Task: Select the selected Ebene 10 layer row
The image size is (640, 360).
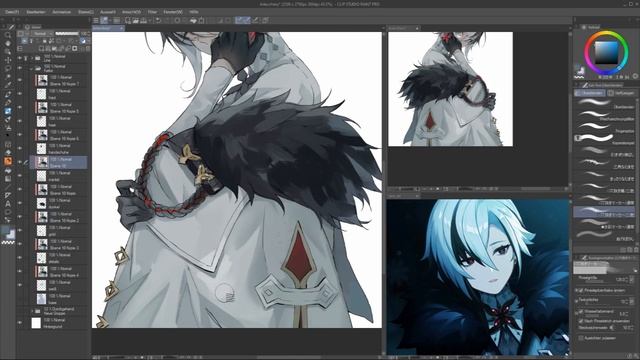Action: click(x=58, y=162)
